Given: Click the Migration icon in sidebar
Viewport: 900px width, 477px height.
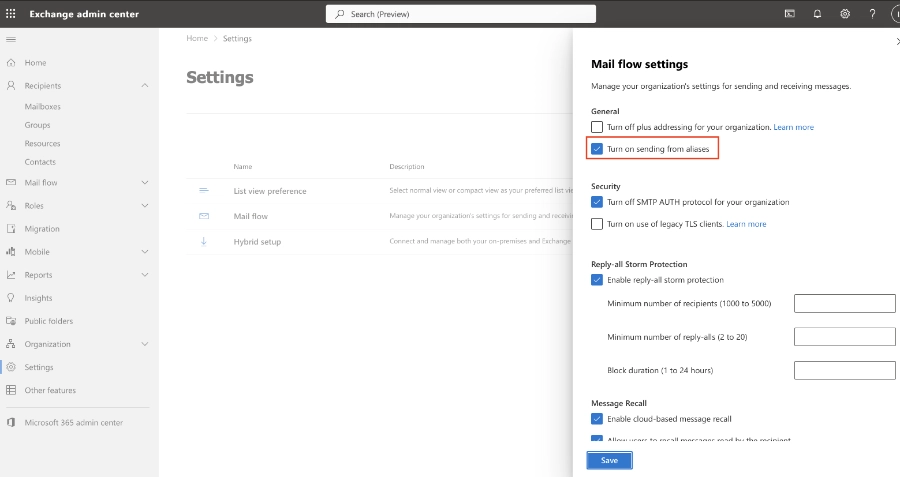Looking at the screenshot, I should pos(11,228).
